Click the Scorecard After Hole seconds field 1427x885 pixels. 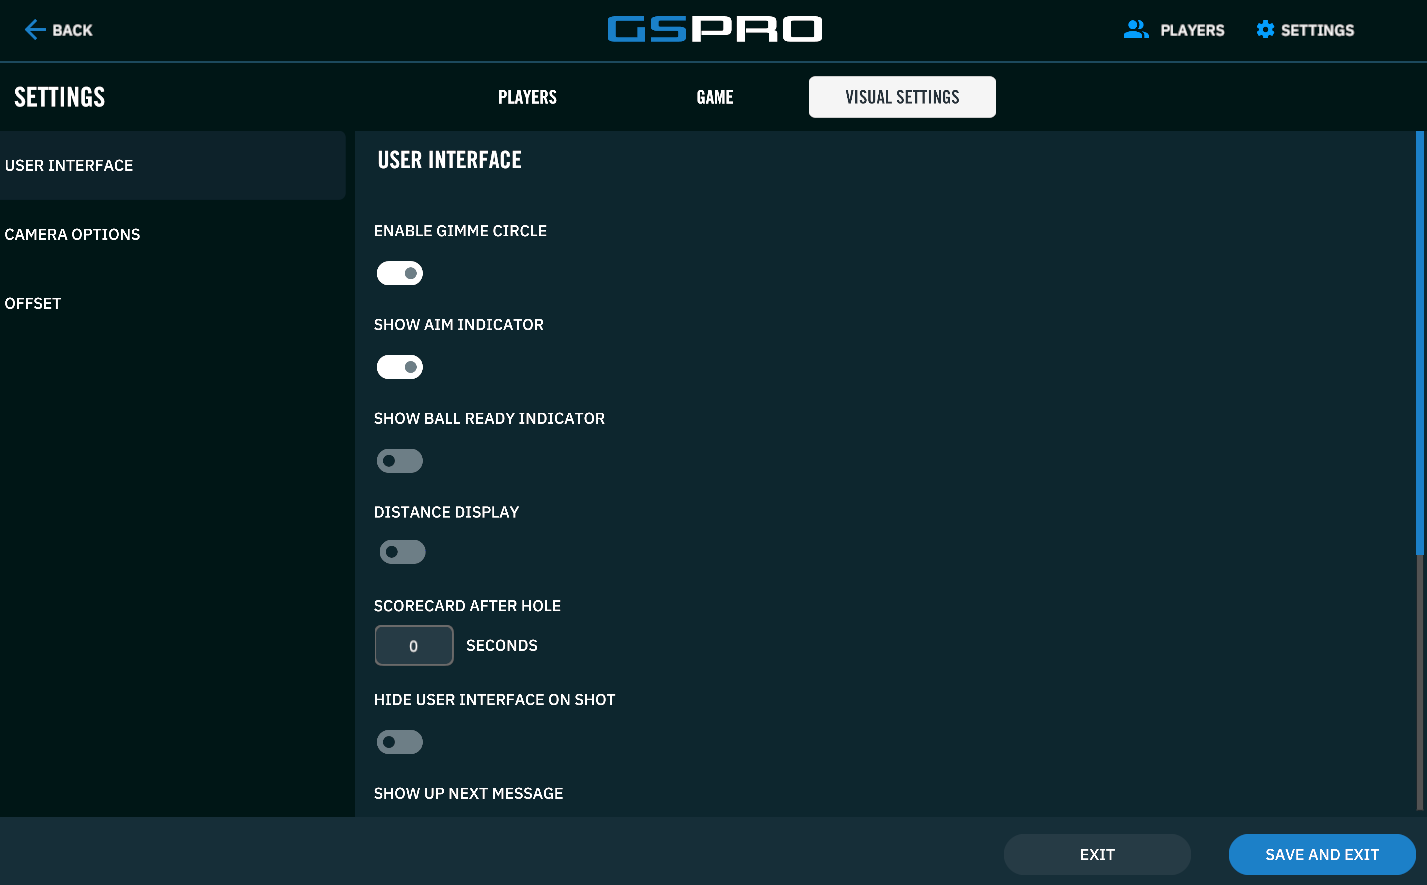(414, 646)
